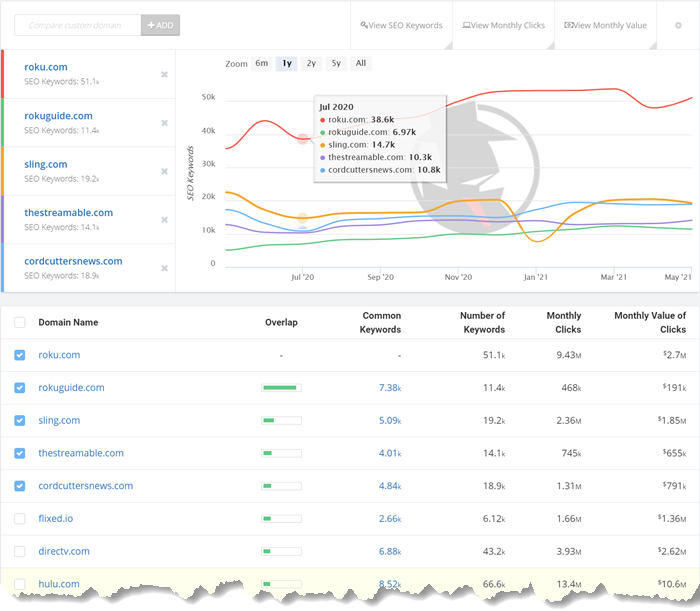This screenshot has height=611, width=700.
Task: Click sling.com orange data point on chart
Action: [x=303, y=218]
